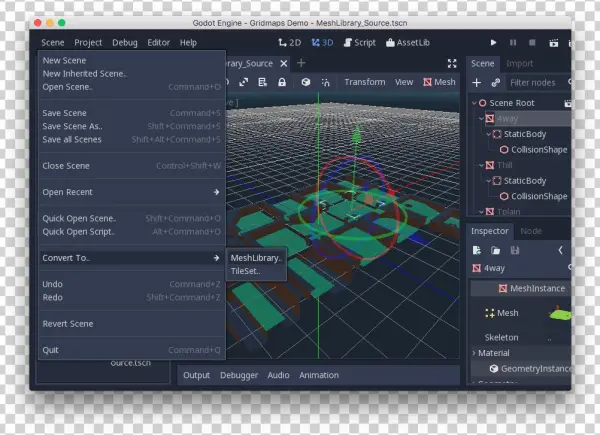
Task: Open the Scene menu
Action: point(52,42)
